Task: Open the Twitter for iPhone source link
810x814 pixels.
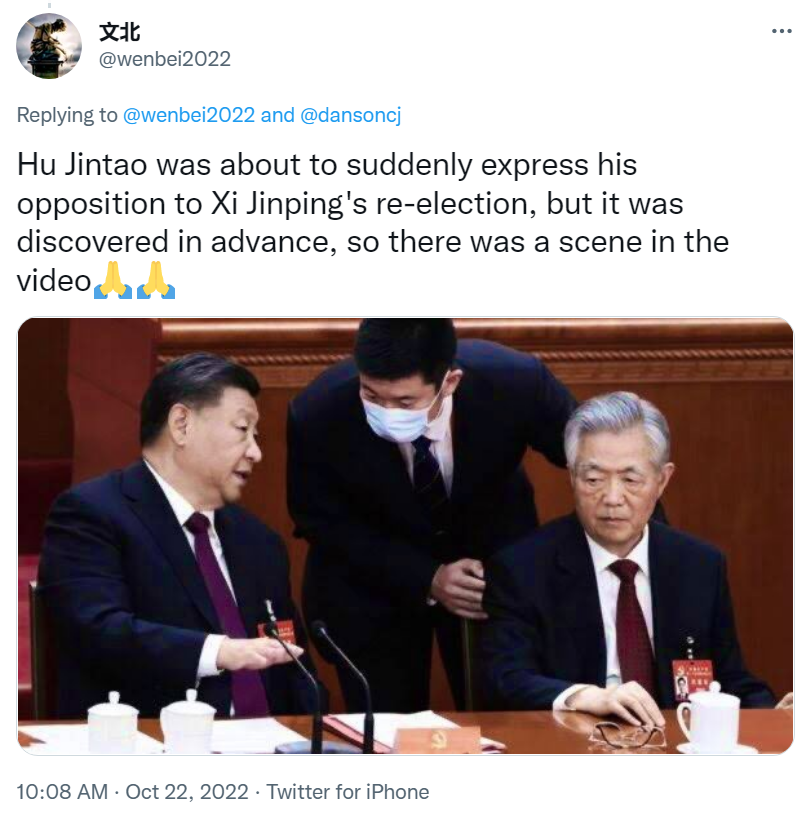Action: [x=348, y=792]
